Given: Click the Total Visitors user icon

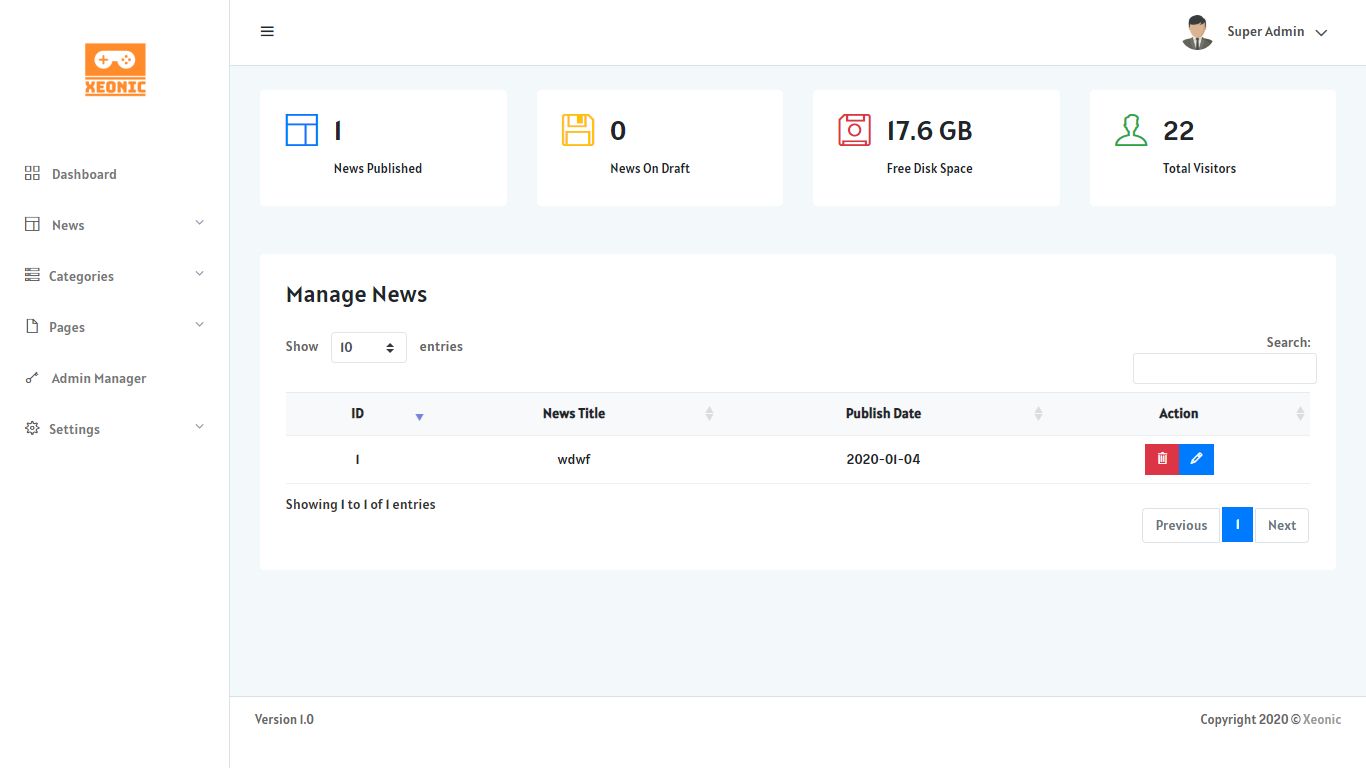Looking at the screenshot, I should [1131, 130].
